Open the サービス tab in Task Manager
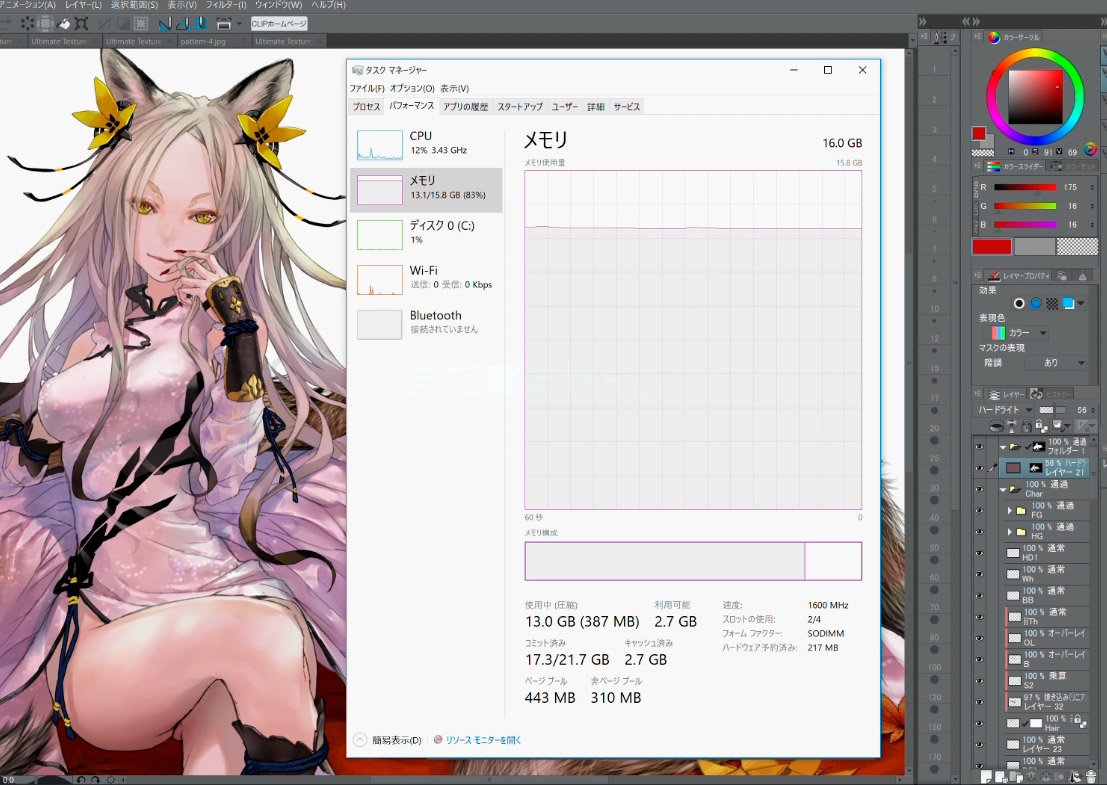 pos(627,107)
